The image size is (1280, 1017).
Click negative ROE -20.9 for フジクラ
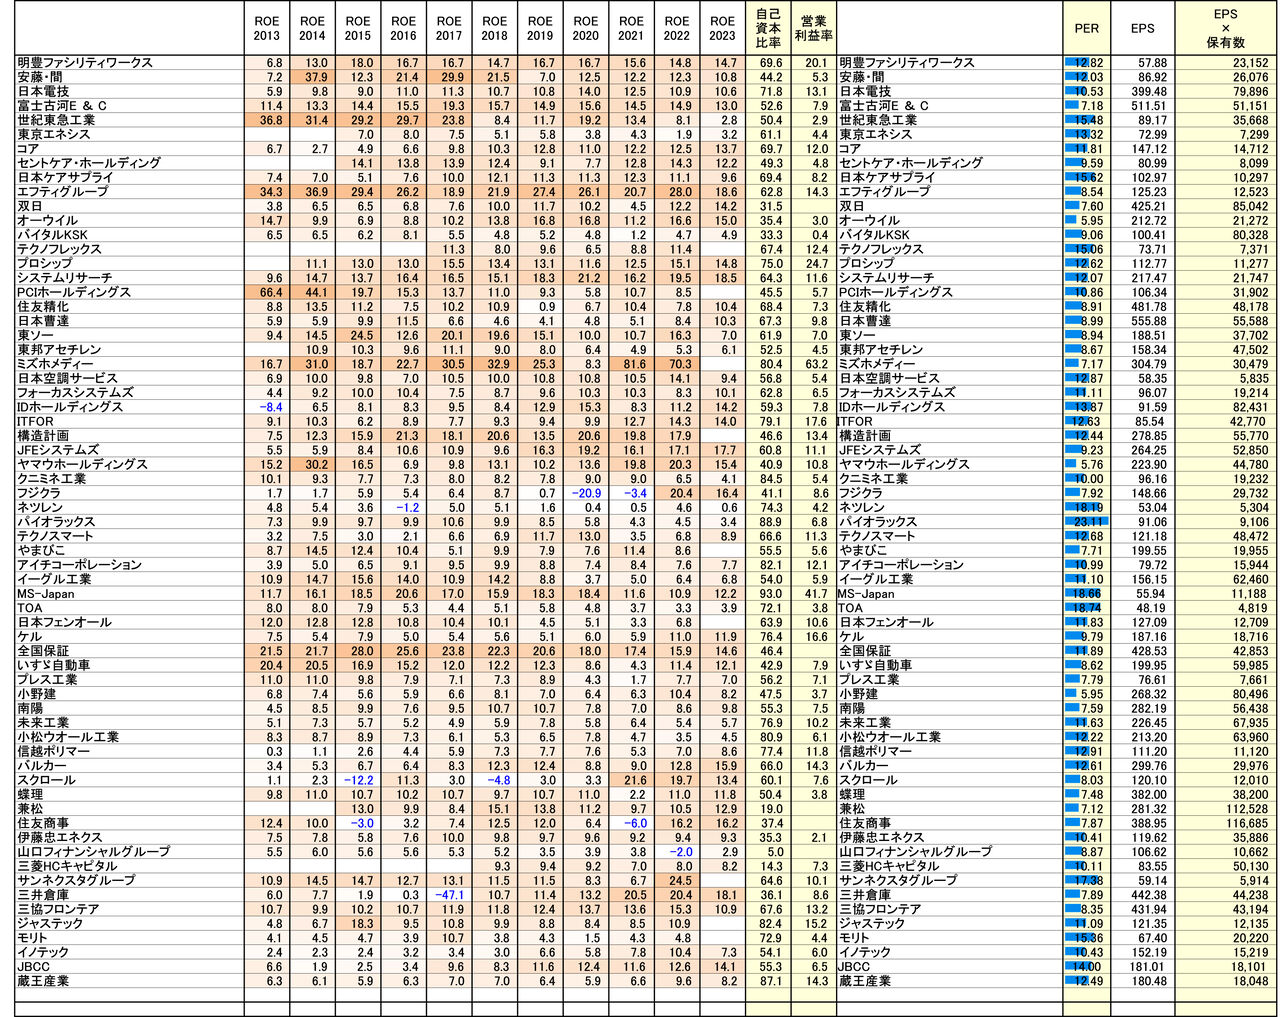(x=585, y=493)
